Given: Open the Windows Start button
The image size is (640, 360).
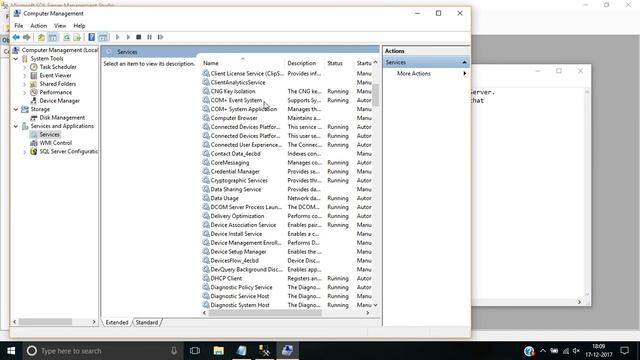Looking at the screenshot, I should (x=11, y=351).
